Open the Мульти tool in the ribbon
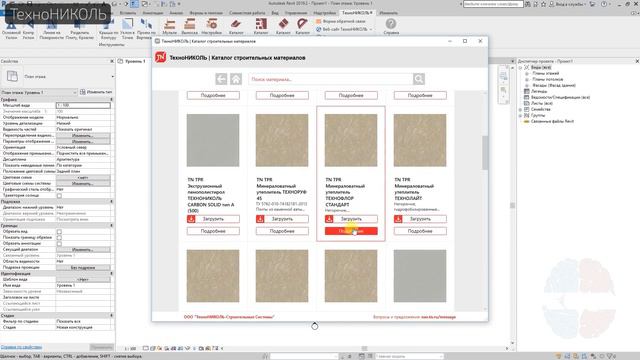 point(169,27)
